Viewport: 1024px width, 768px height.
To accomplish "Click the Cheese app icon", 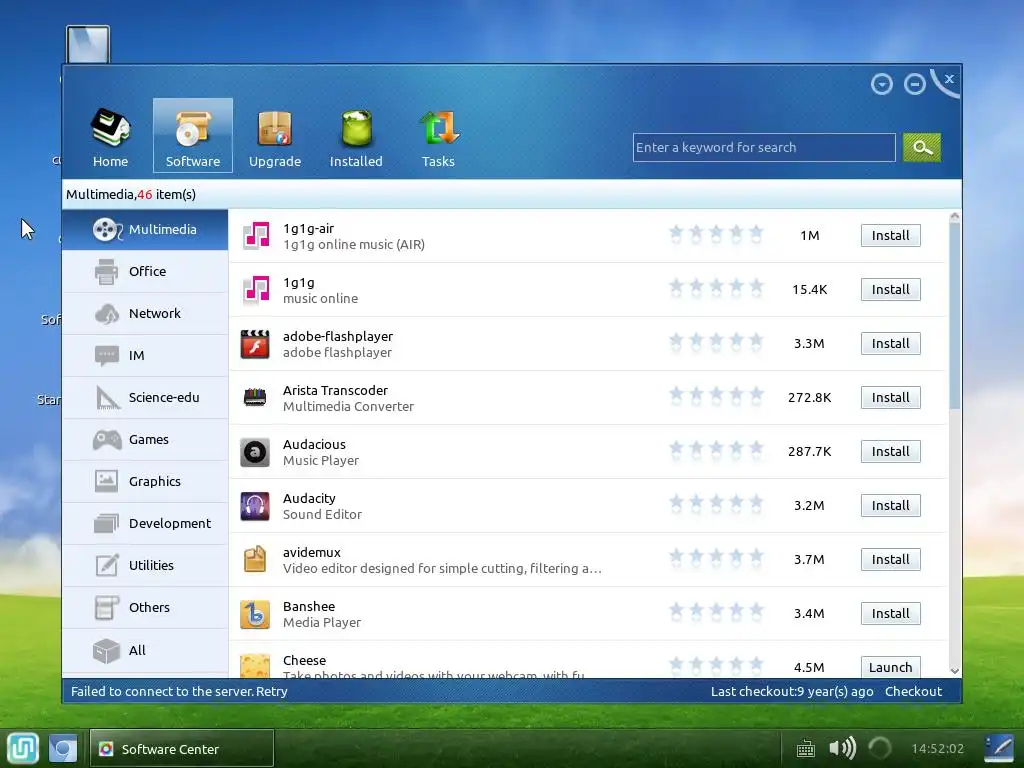I will click(x=255, y=665).
